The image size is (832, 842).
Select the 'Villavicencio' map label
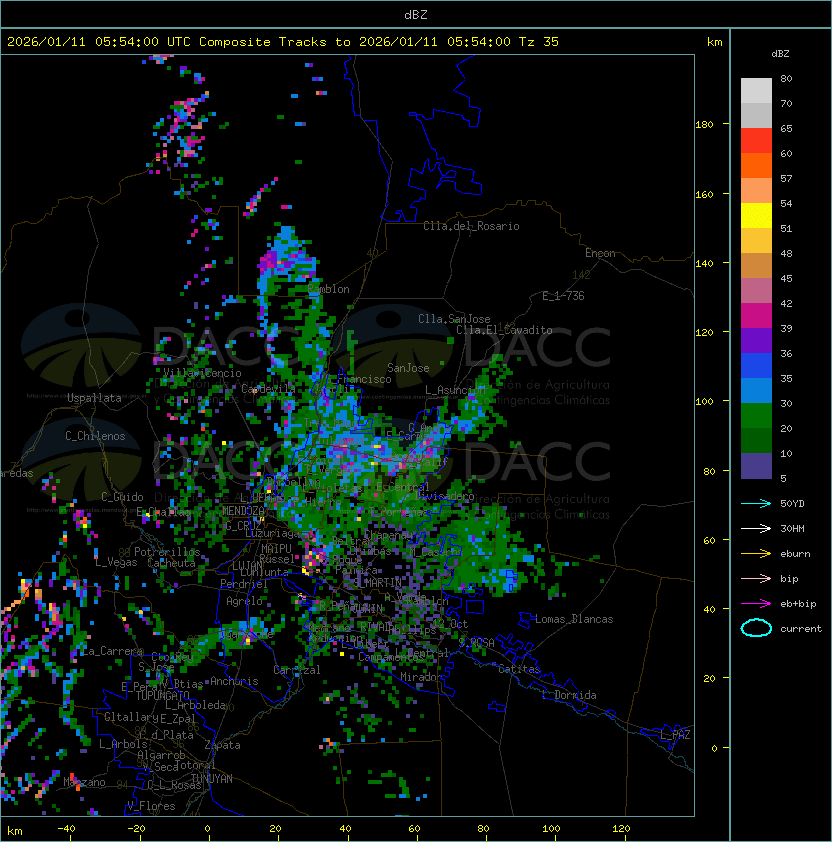coord(202,373)
